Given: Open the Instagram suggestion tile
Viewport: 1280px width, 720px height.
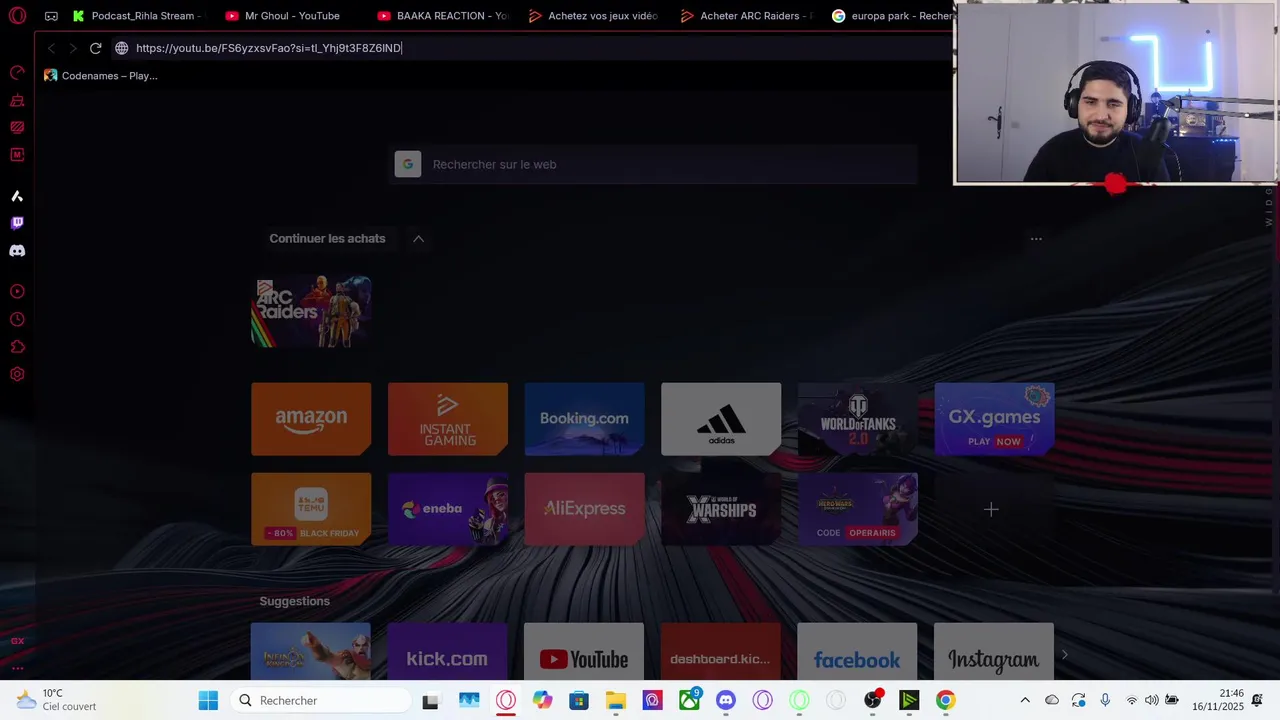Looking at the screenshot, I should (x=994, y=652).
